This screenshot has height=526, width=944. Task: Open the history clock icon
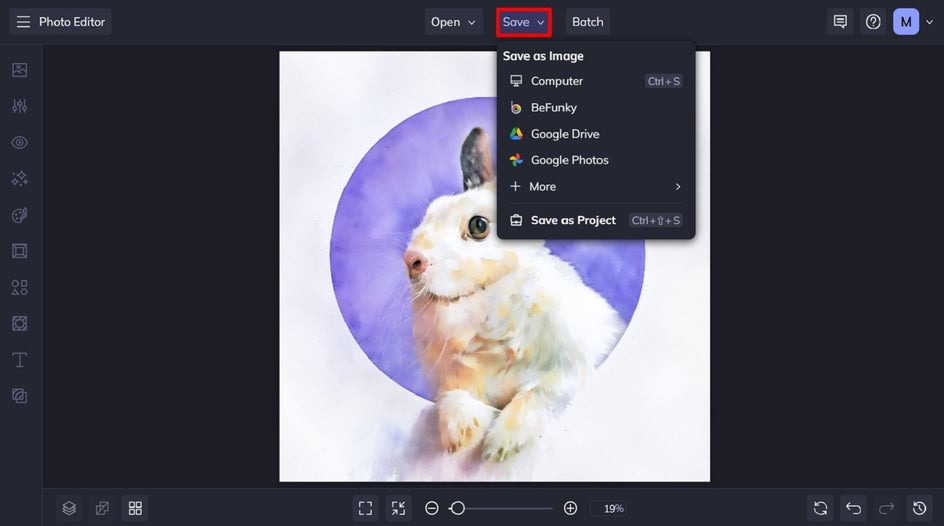click(919, 509)
